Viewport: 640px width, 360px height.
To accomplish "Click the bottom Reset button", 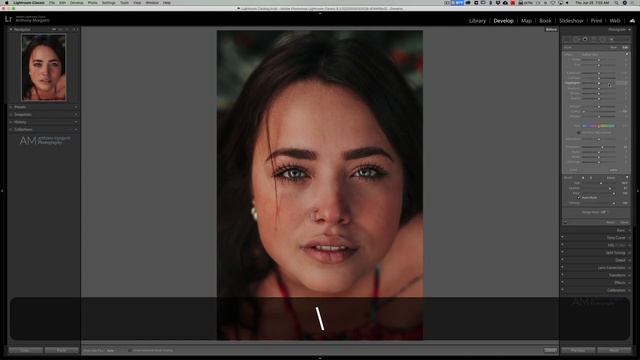I will 614,350.
